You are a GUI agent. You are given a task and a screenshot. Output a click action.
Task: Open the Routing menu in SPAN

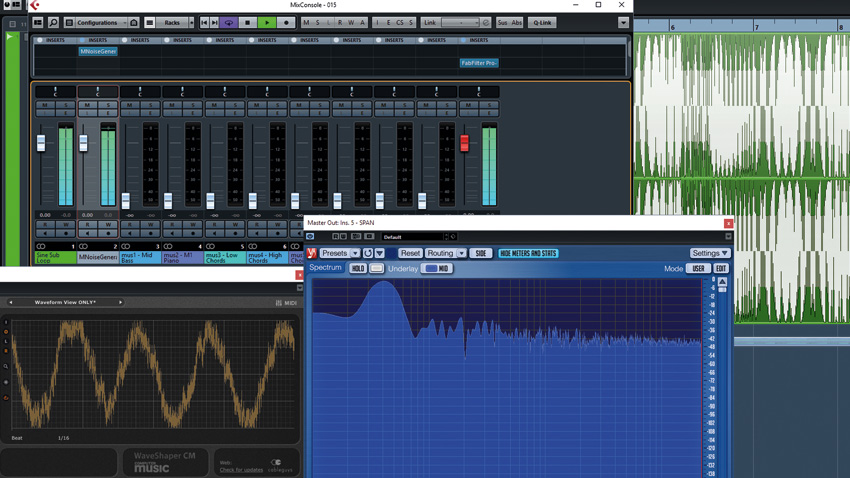pyautogui.click(x=445, y=253)
